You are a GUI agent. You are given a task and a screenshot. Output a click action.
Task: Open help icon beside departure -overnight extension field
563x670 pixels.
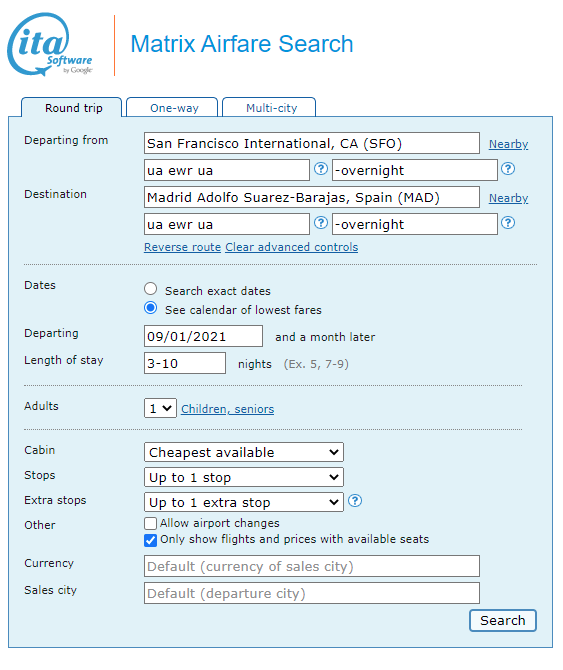click(x=508, y=169)
